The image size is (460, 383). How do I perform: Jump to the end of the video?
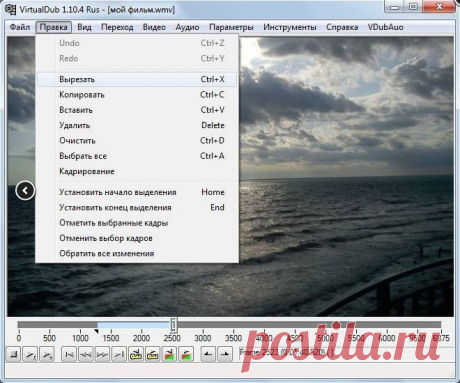point(119,354)
